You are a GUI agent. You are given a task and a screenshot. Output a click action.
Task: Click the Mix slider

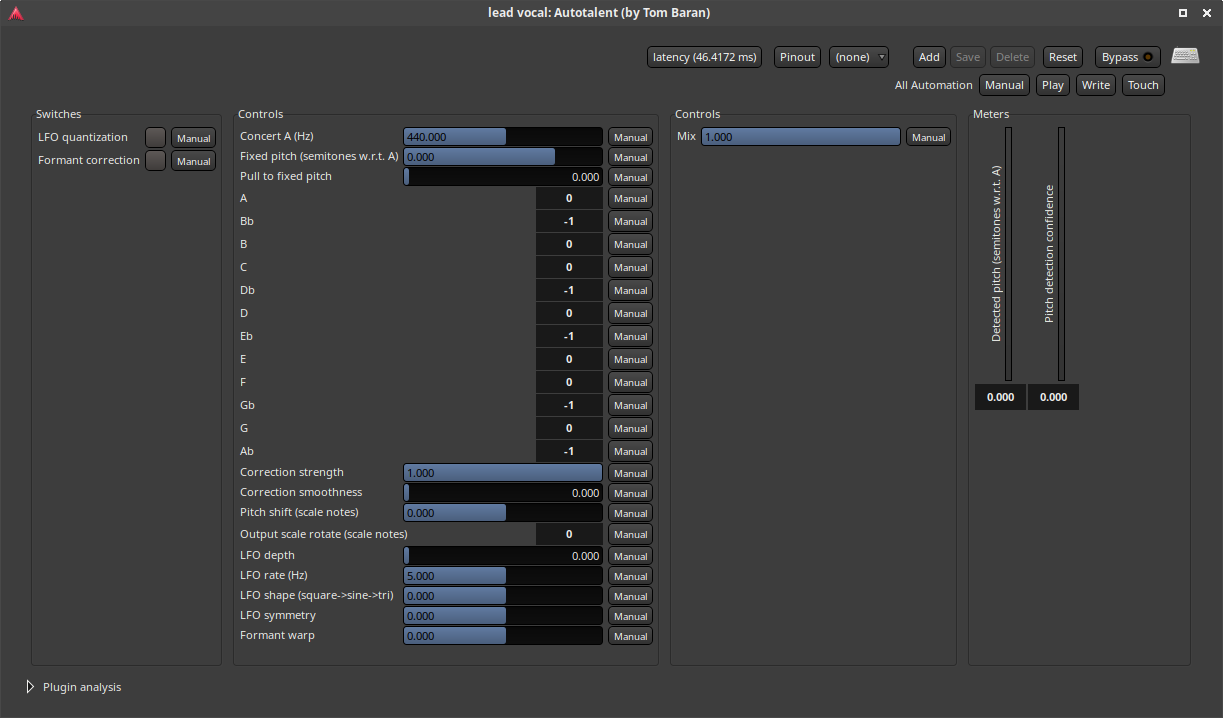coord(801,137)
